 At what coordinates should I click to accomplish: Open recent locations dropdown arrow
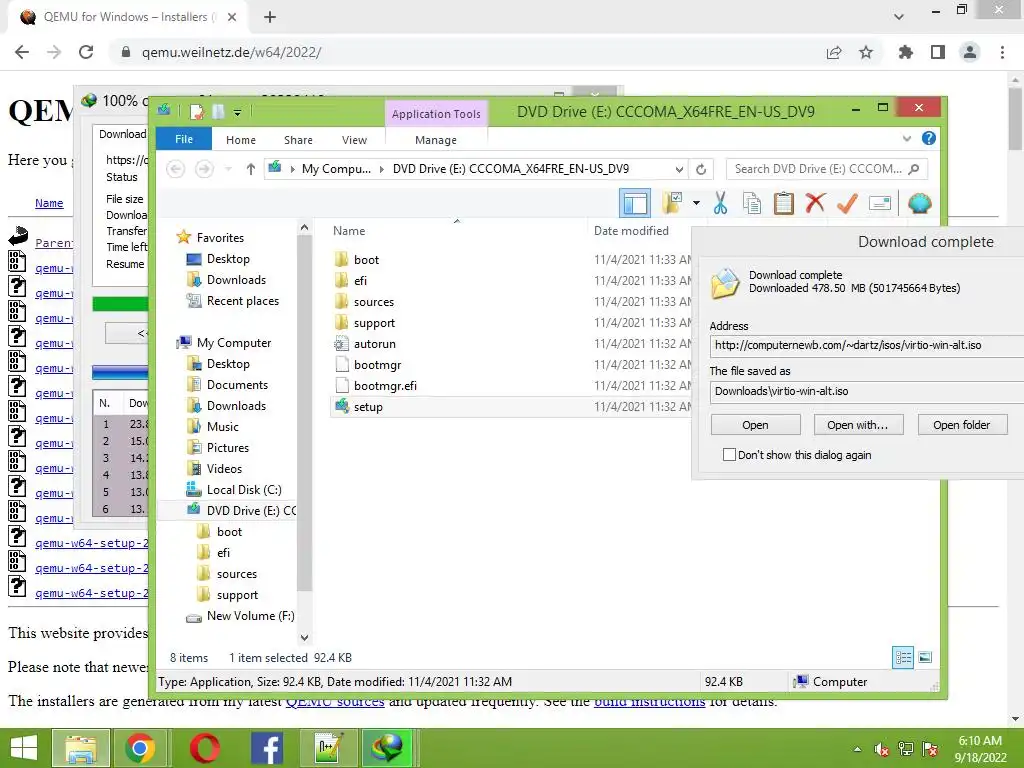pos(228,169)
